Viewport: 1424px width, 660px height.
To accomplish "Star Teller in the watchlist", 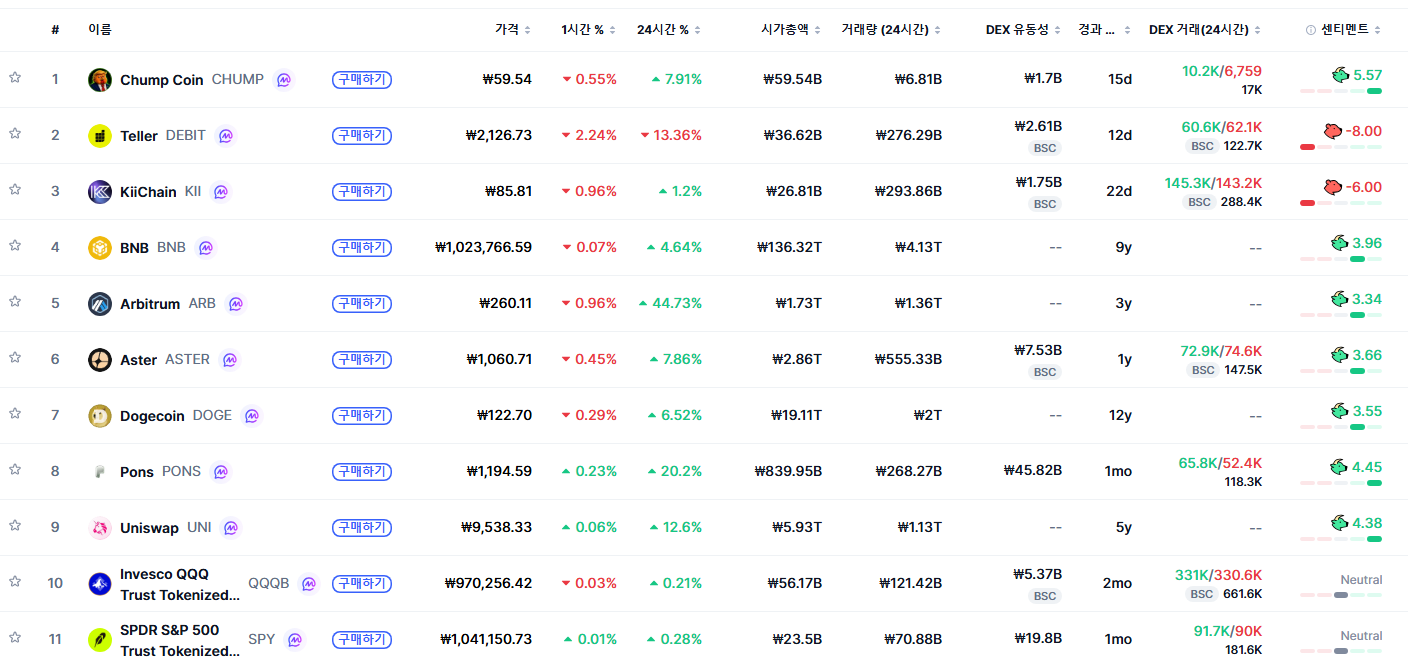I will pyautogui.click(x=15, y=134).
